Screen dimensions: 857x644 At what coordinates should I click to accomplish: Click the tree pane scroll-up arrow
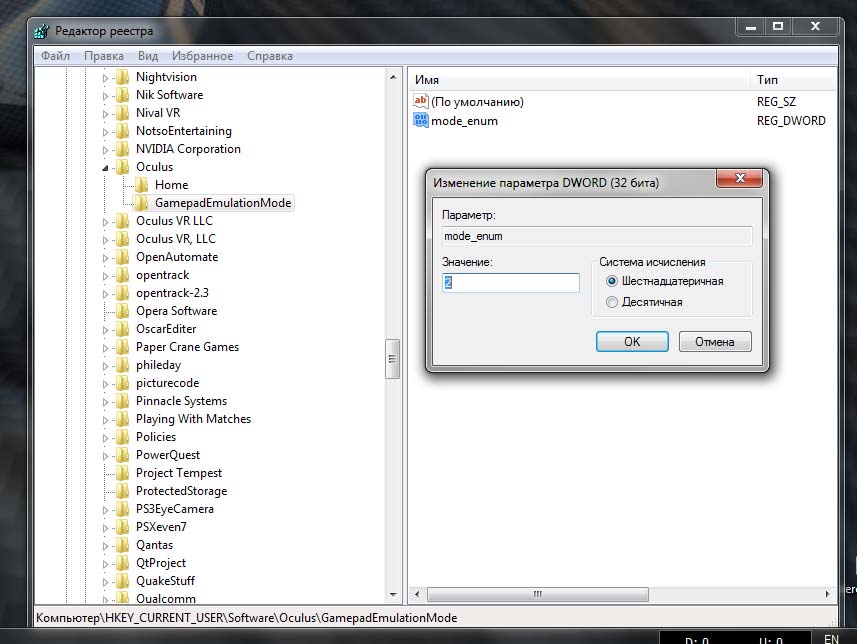click(x=392, y=77)
